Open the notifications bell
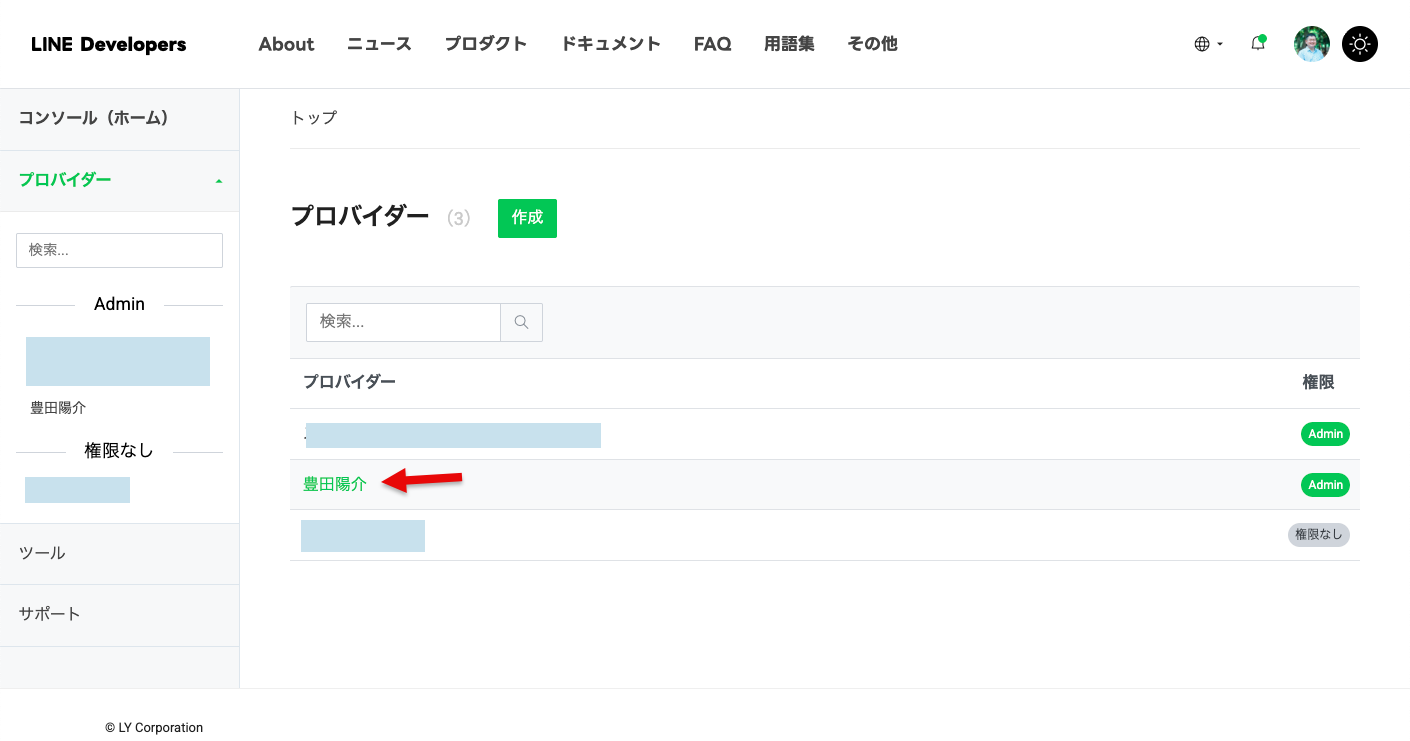The width and height of the screenshot is (1410, 741). click(1258, 44)
